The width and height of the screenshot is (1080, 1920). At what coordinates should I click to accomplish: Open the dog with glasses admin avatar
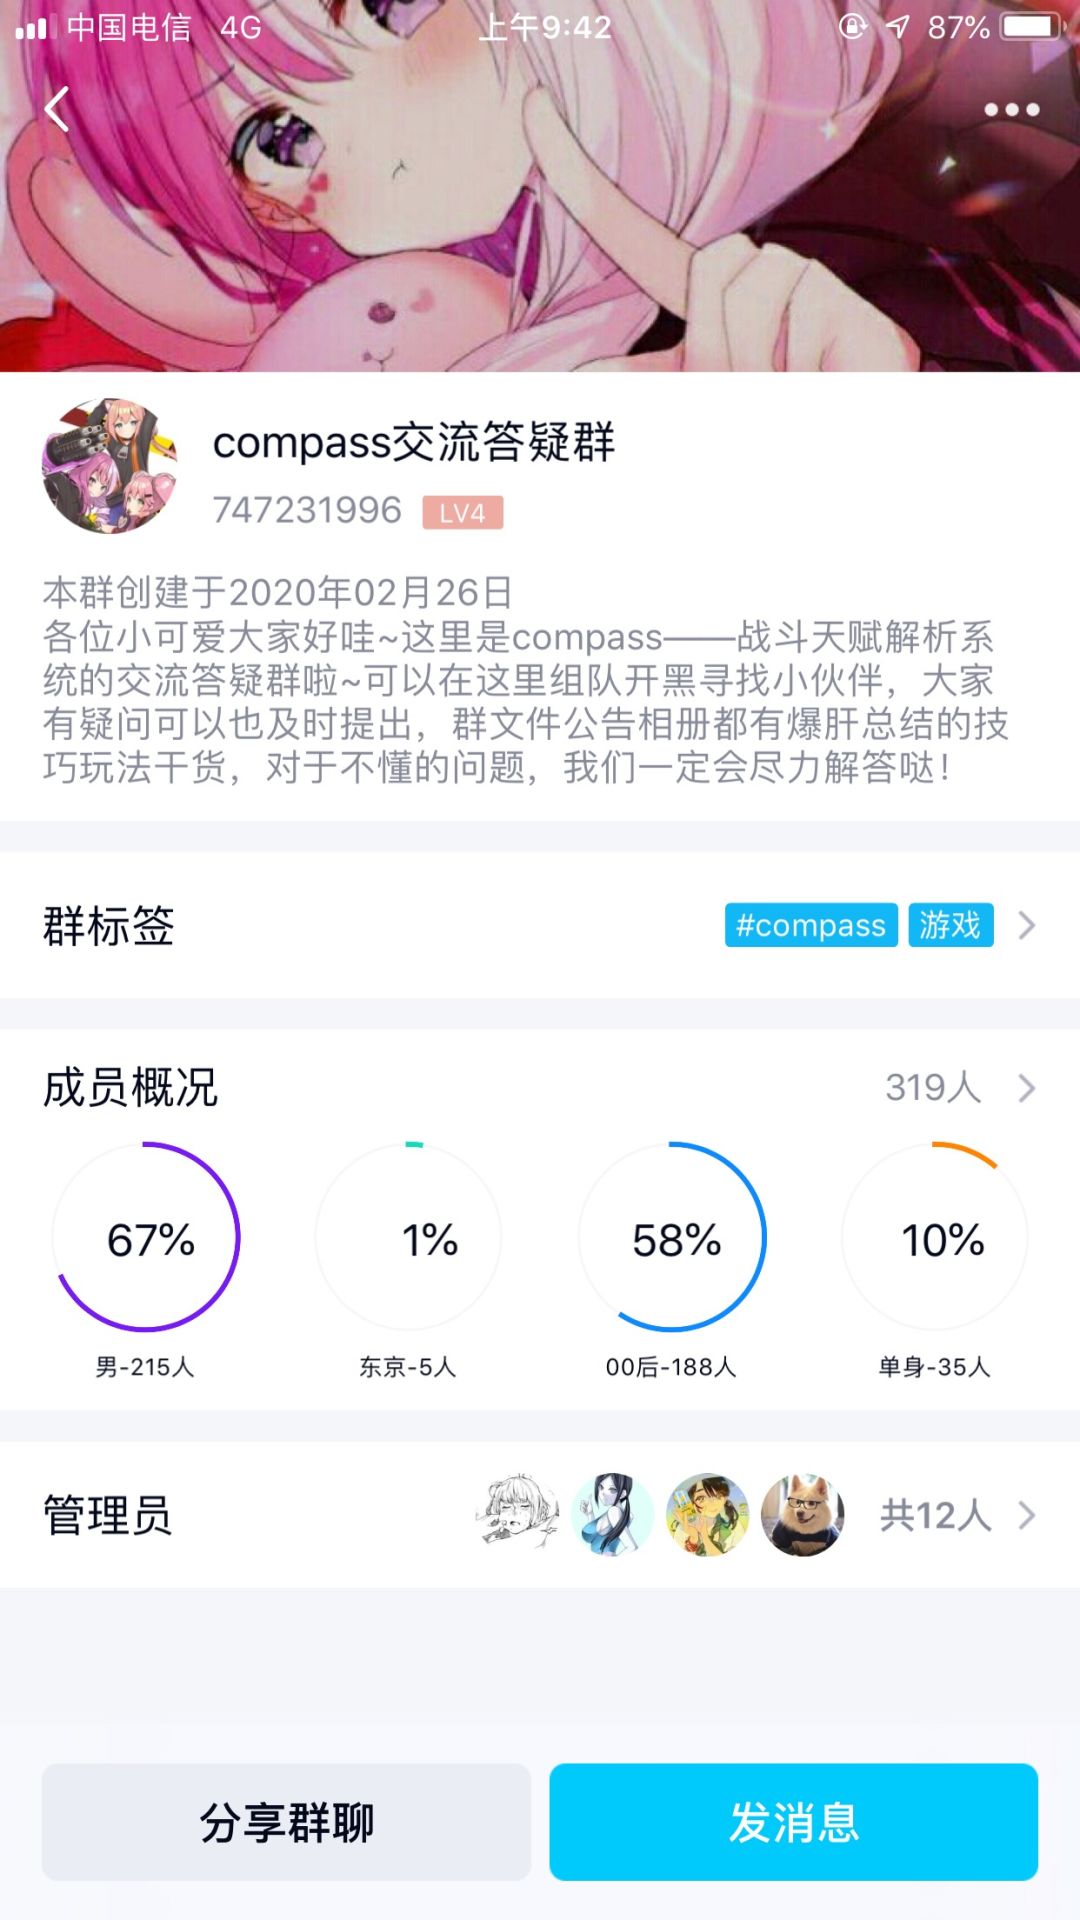click(x=802, y=1514)
